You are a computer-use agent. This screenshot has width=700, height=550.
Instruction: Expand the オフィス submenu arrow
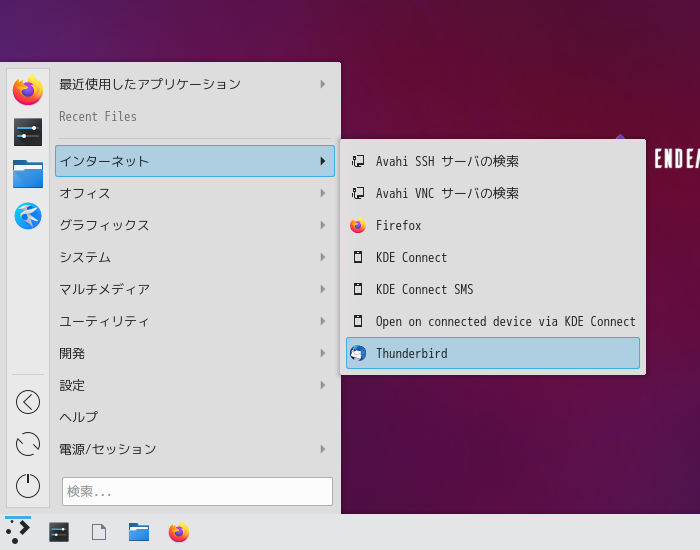coord(322,193)
